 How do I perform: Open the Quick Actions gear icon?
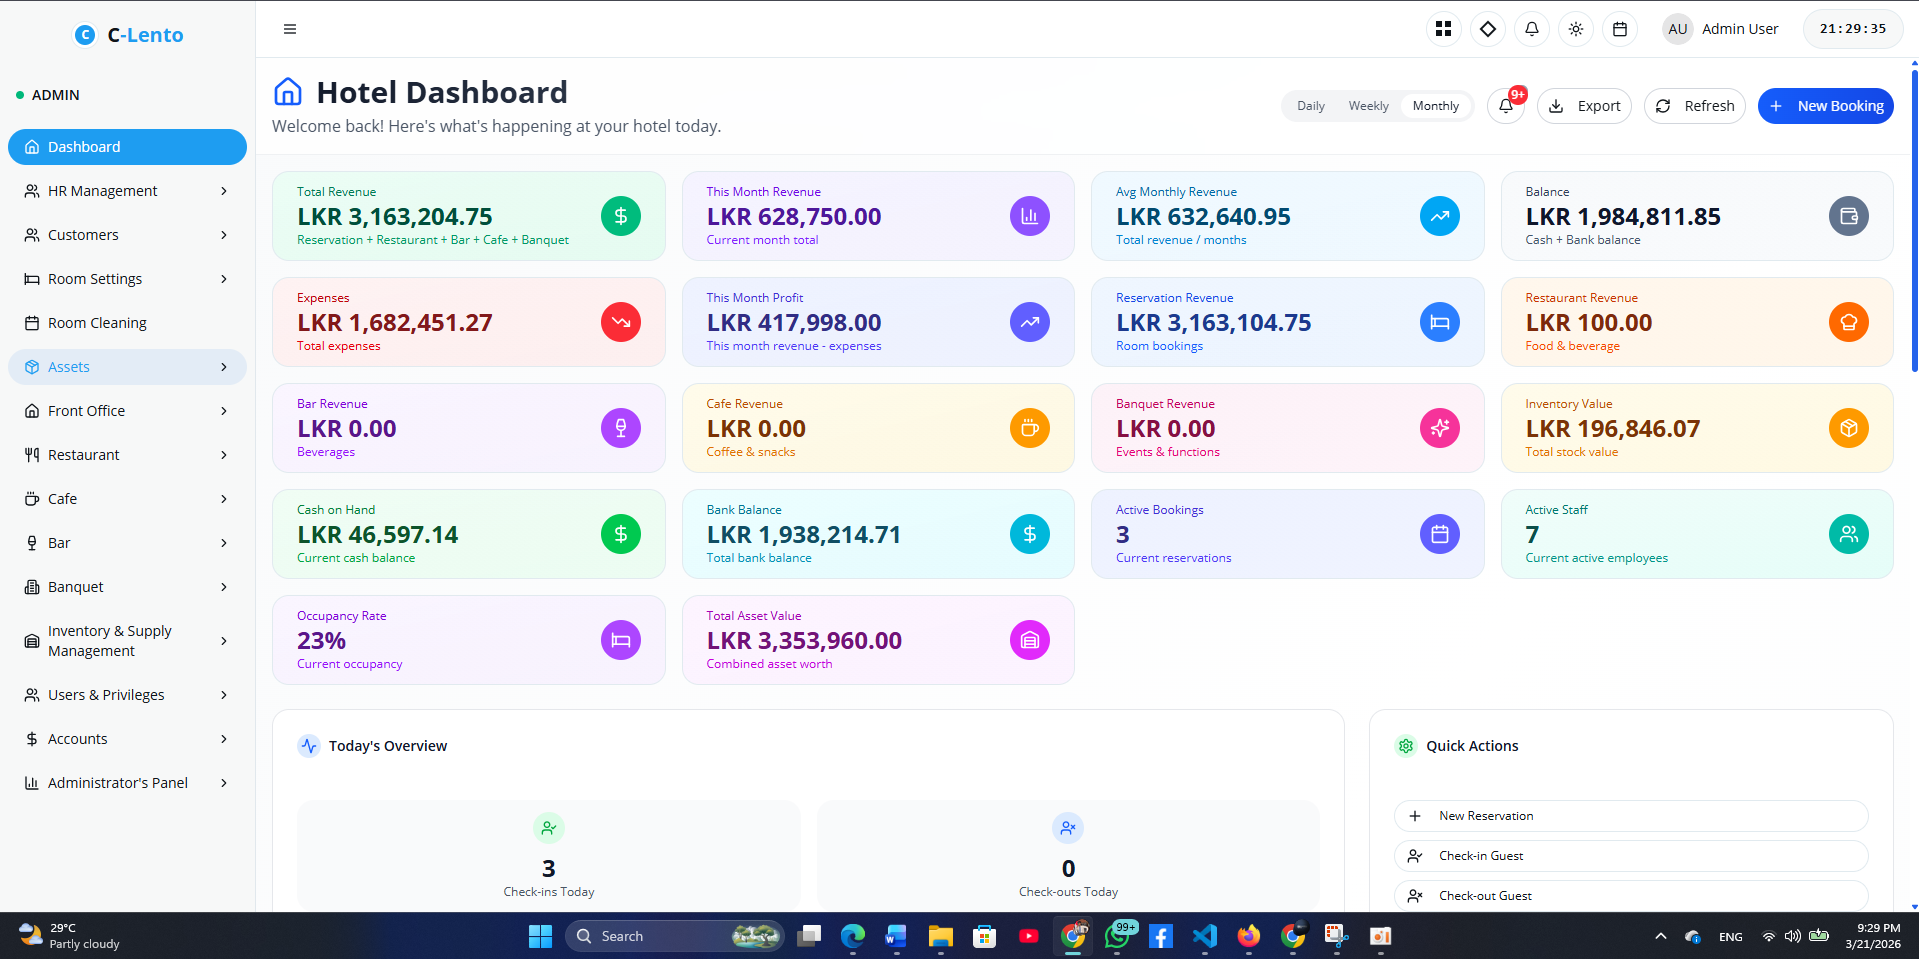click(1406, 745)
